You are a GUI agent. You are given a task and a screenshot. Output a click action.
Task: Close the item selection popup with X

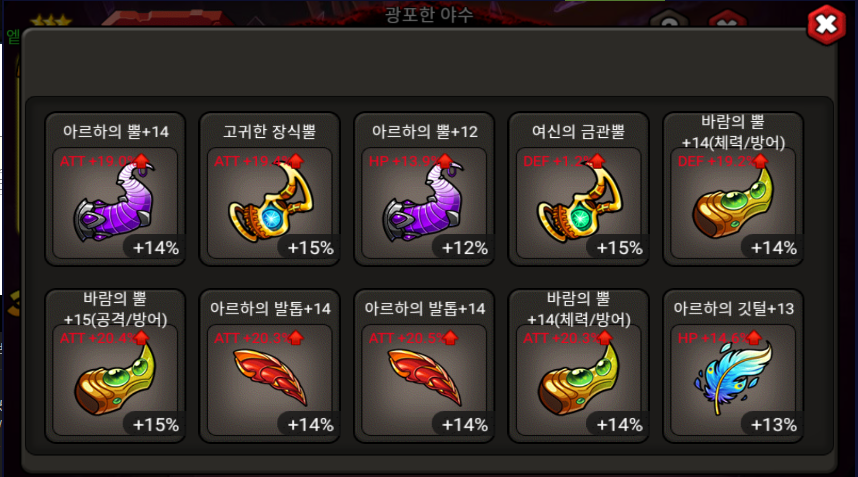coord(826,25)
